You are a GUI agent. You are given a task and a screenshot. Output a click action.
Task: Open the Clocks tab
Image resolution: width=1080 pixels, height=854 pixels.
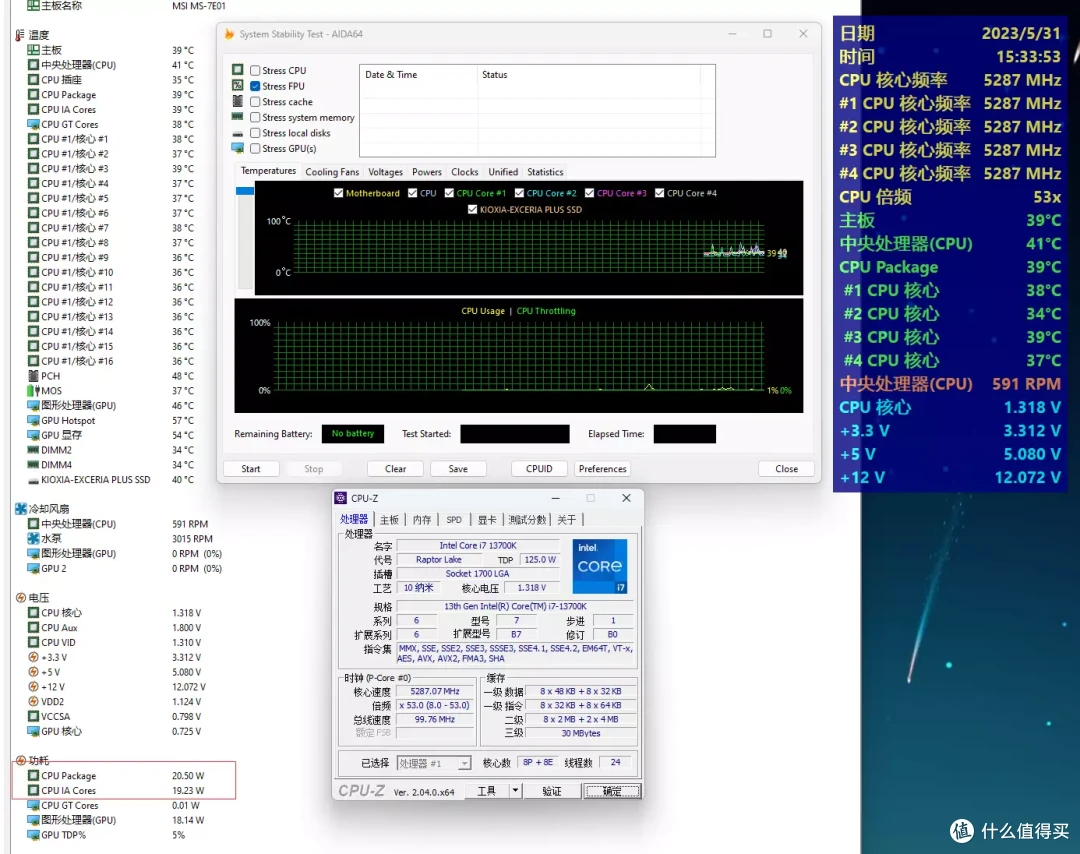click(464, 171)
